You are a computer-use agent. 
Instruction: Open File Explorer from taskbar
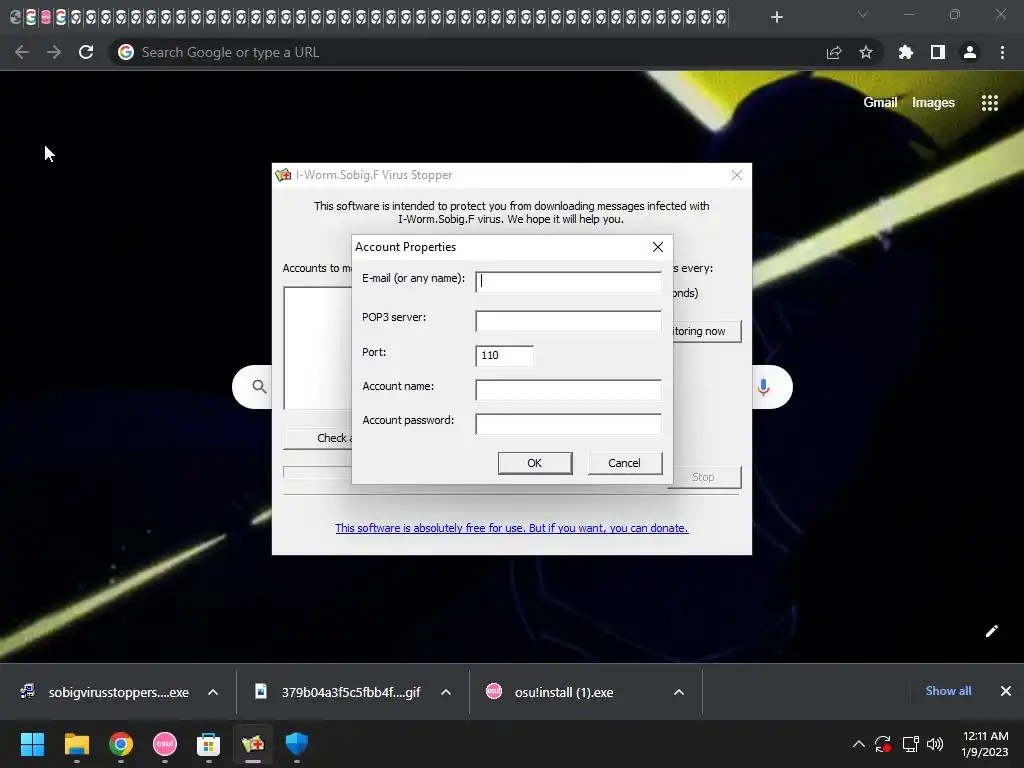click(76, 744)
